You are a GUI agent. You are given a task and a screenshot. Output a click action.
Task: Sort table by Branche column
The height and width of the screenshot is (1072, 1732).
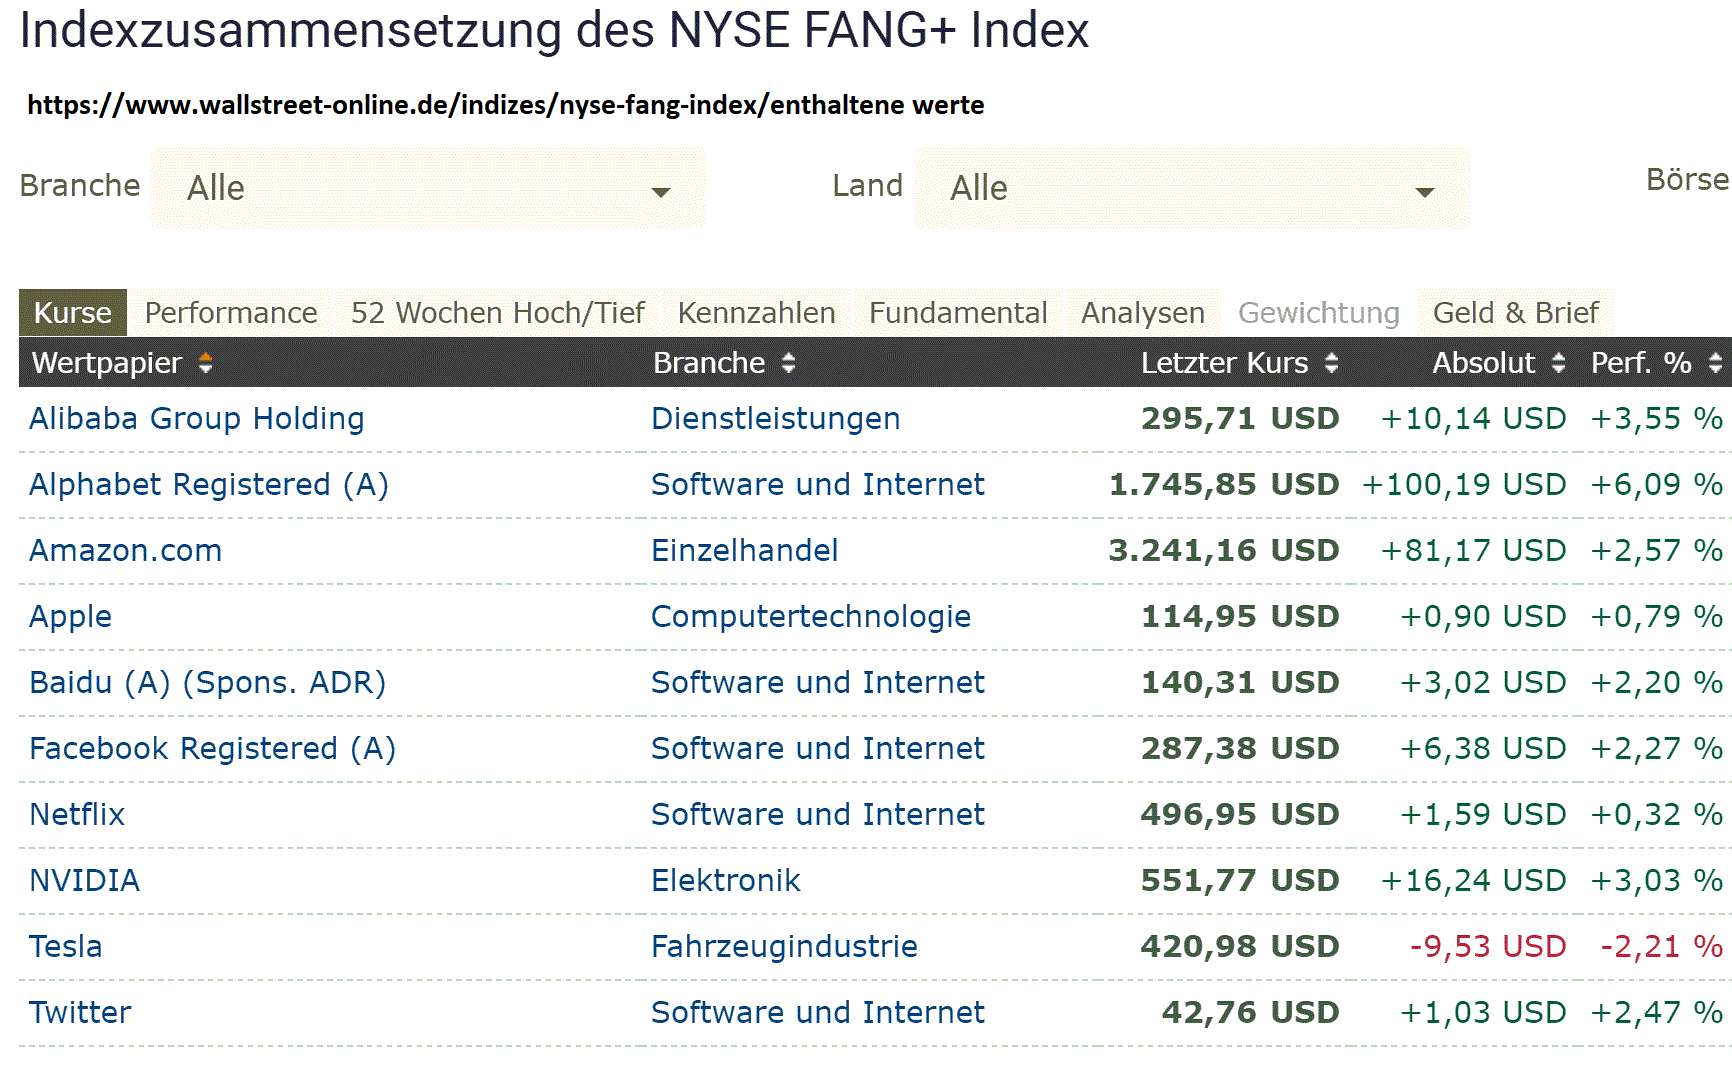coord(788,363)
